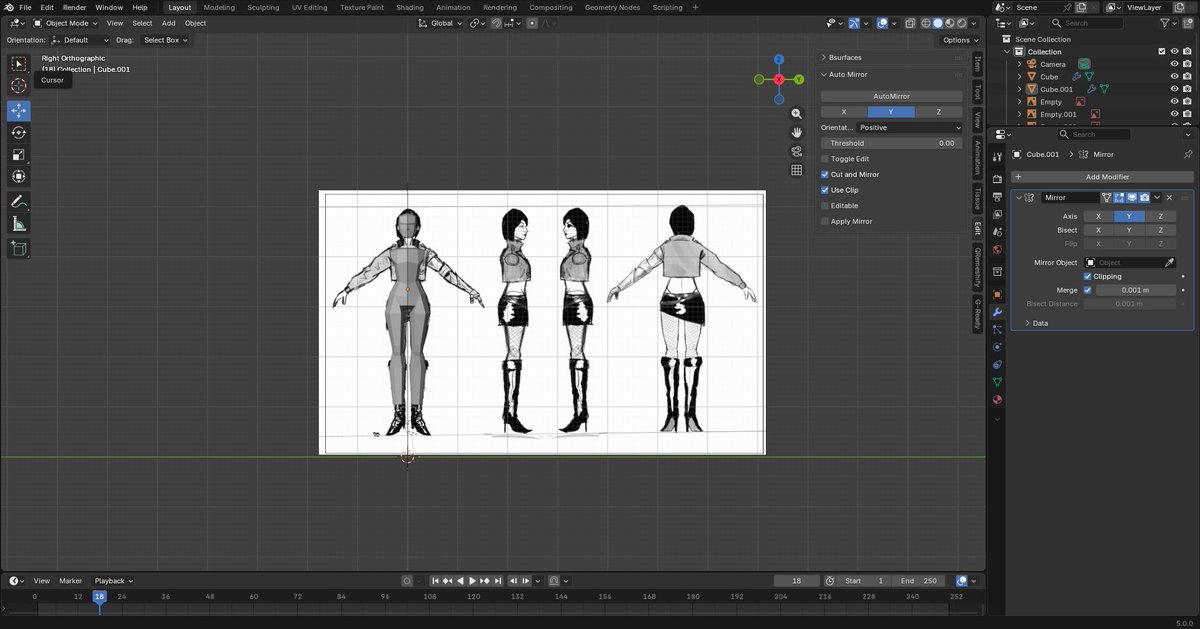Viewport: 1200px width, 629px height.
Task: Open the Orientation Positive dropdown
Action: click(909, 127)
